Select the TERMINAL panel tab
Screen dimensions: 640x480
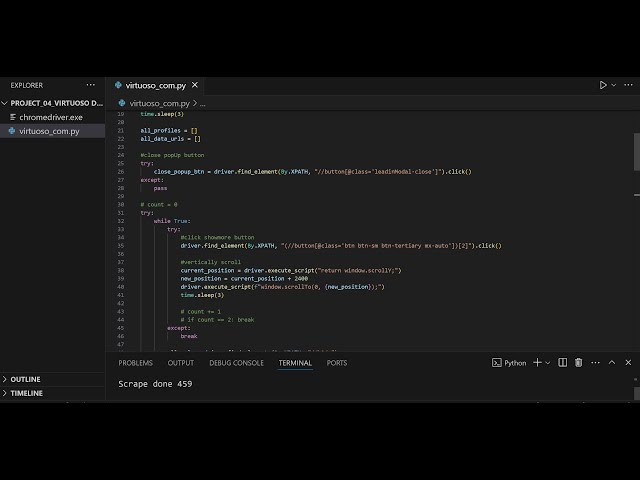click(x=295, y=363)
